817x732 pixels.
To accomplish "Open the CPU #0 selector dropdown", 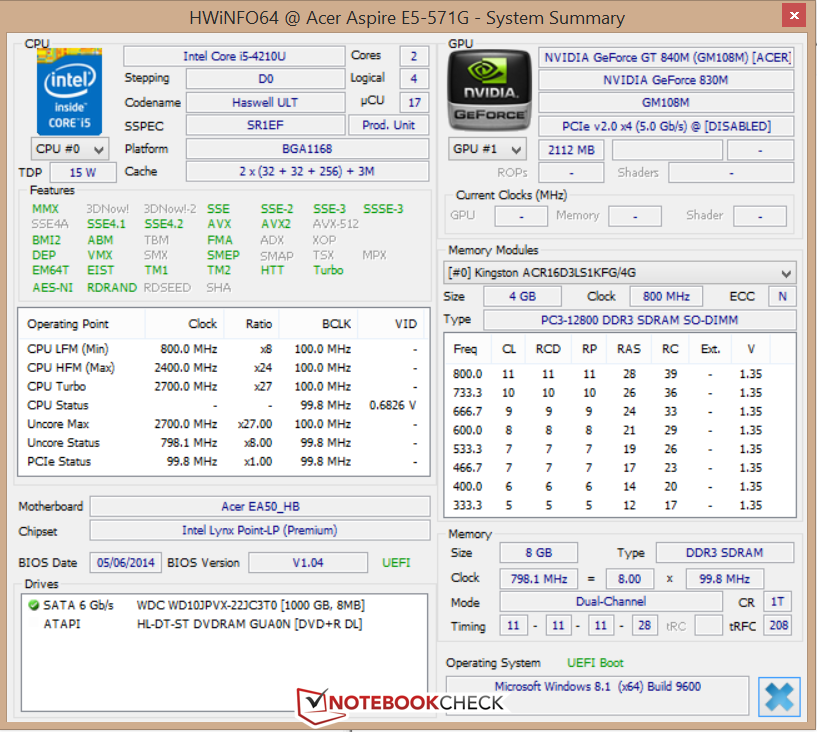I will pyautogui.click(x=70, y=149).
